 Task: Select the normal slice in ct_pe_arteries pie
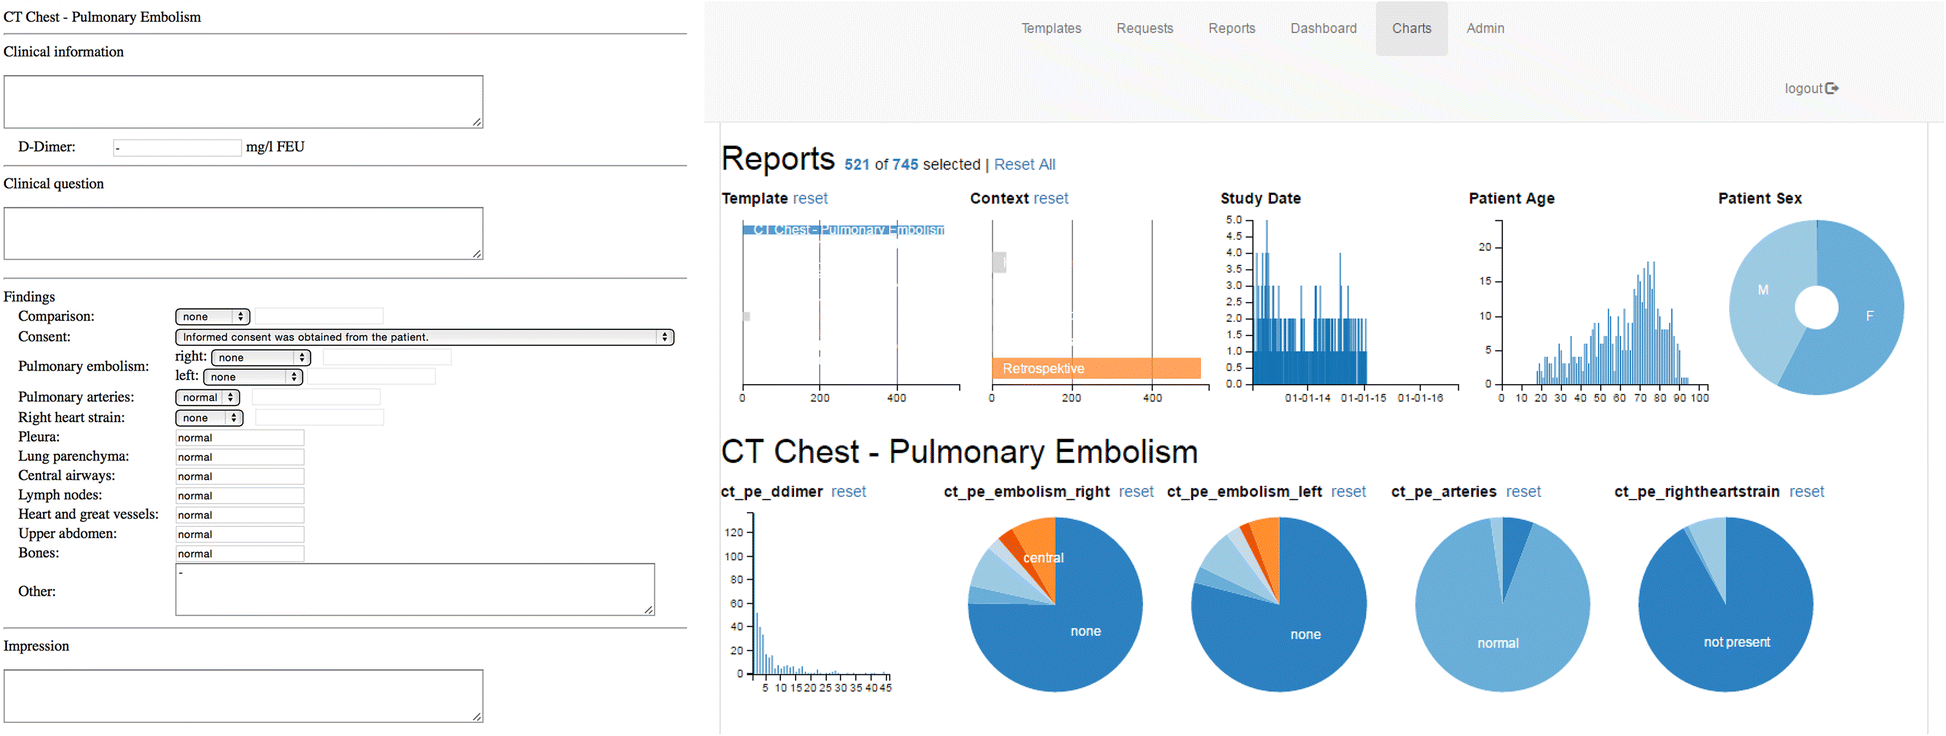point(1497,643)
